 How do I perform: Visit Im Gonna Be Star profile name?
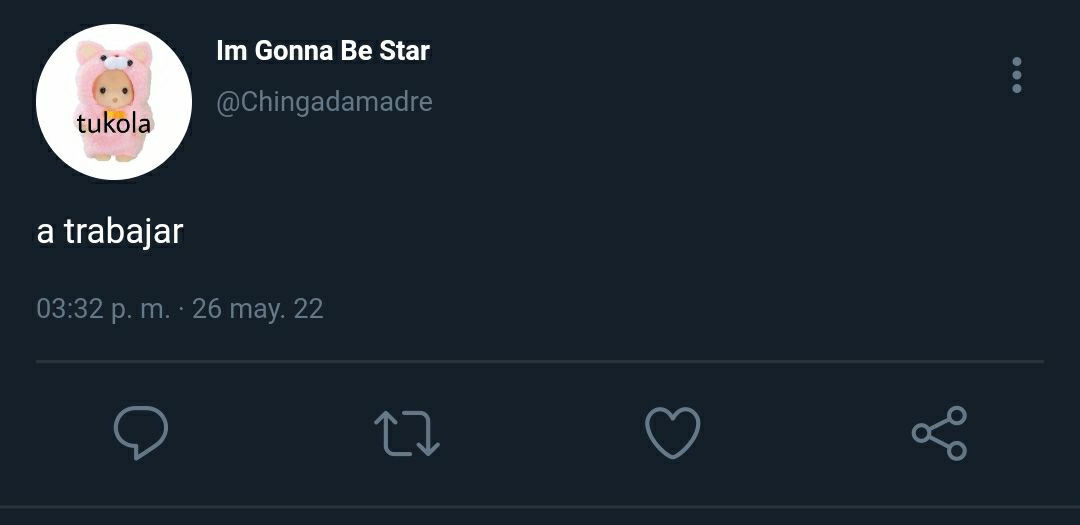(323, 51)
